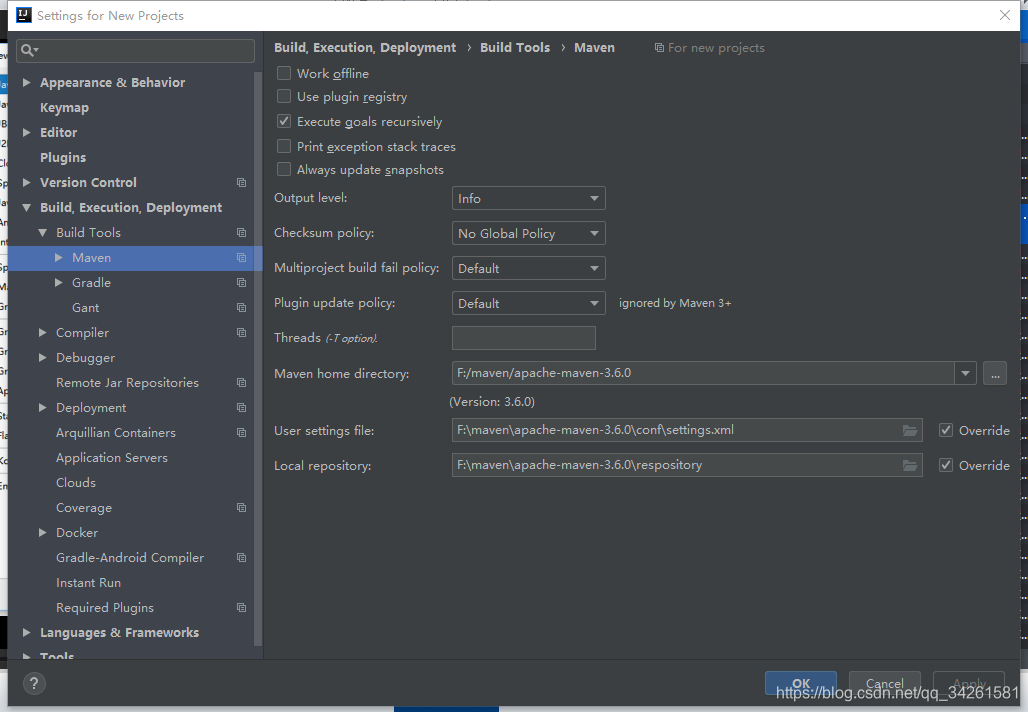
Task: Open Maven home directory dropdown arrow
Action: (965, 373)
